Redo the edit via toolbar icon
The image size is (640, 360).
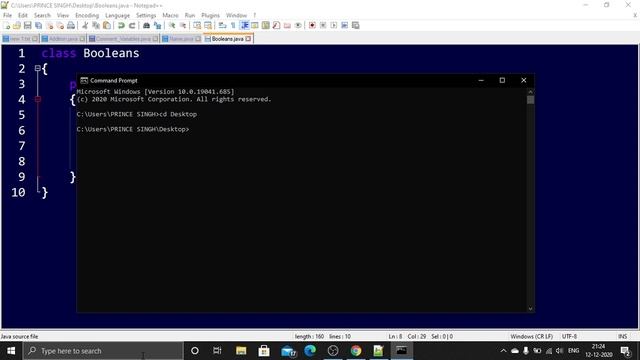(132, 25)
